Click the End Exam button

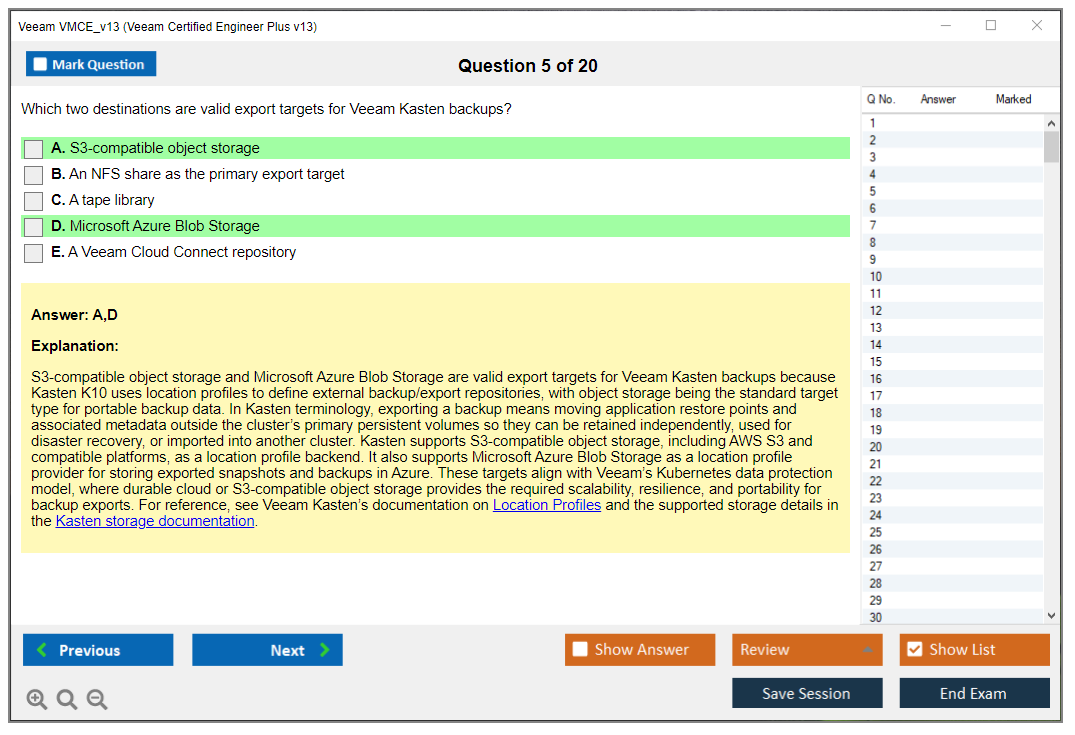(974, 693)
